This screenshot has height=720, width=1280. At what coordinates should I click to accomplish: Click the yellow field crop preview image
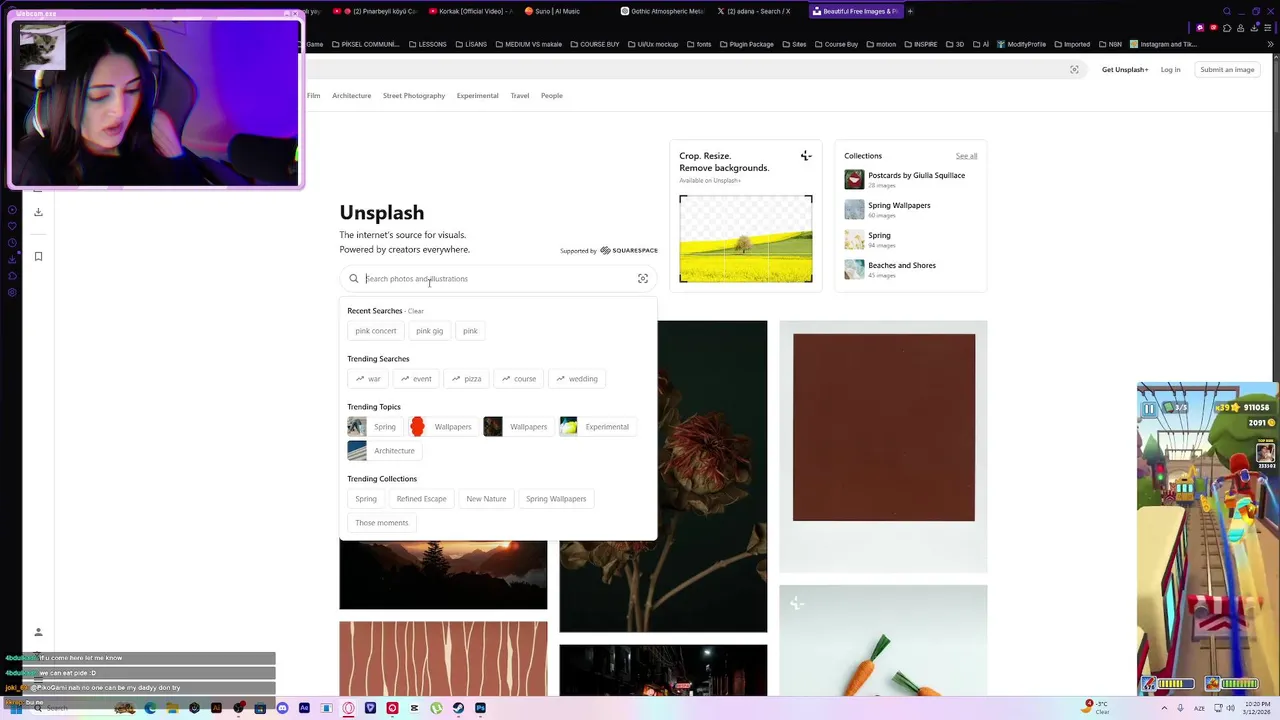point(746,239)
